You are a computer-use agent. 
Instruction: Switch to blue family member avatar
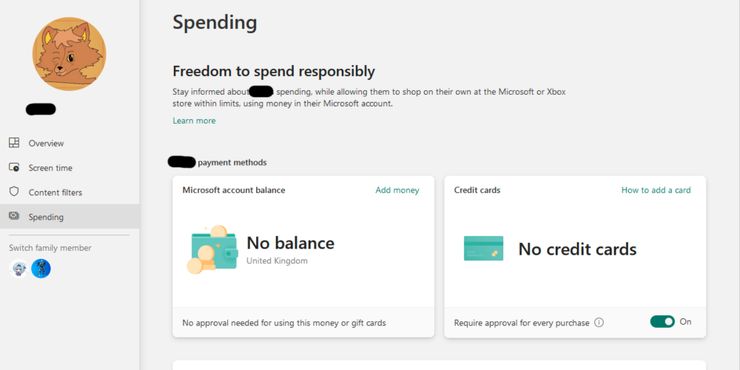coord(41,269)
